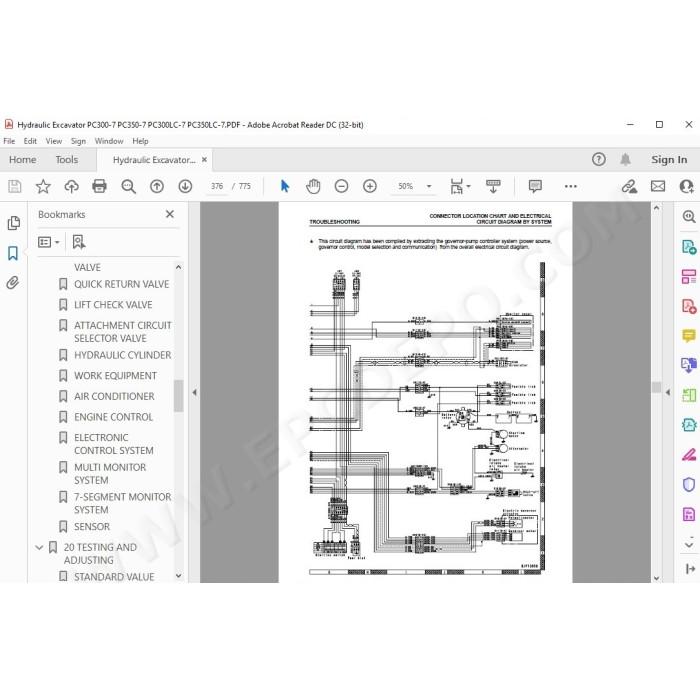Open the right-pane search zoom tool
The height and width of the screenshot is (700, 700).
689,217
